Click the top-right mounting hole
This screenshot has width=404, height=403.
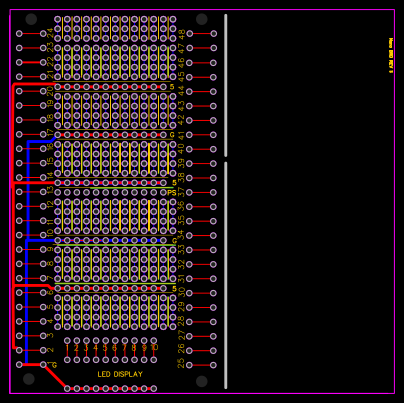pos(202,19)
